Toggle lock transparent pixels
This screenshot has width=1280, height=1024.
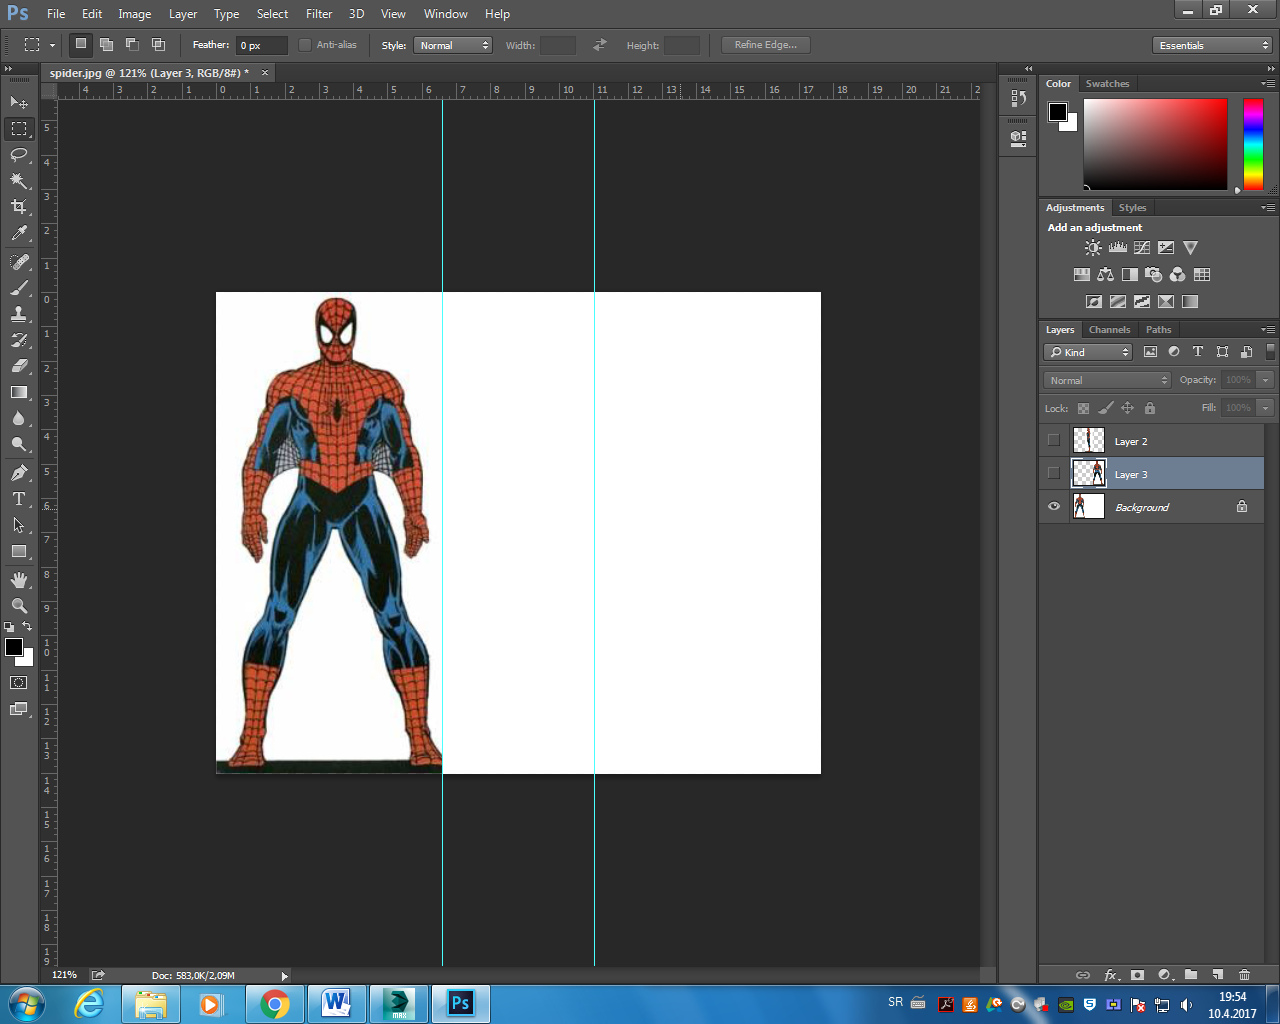point(1083,408)
